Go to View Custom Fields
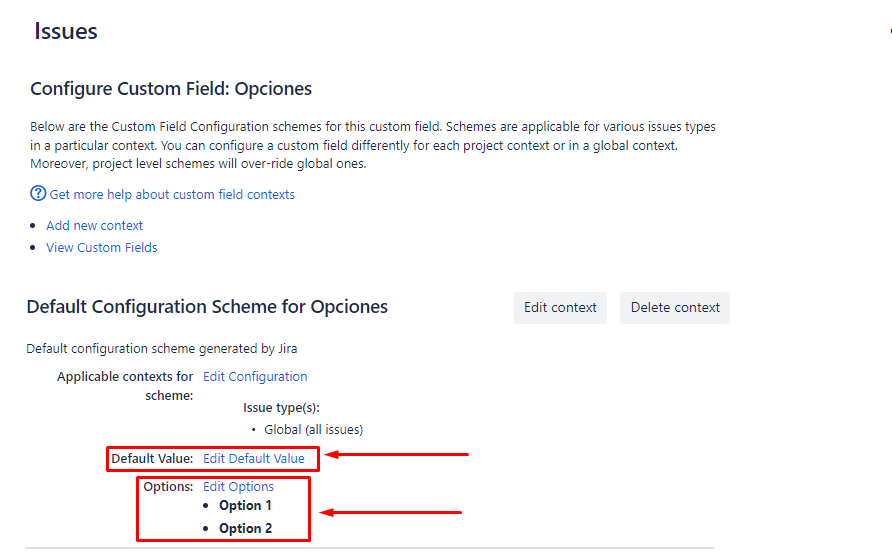This screenshot has width=892, height=554. coord(102,247)
